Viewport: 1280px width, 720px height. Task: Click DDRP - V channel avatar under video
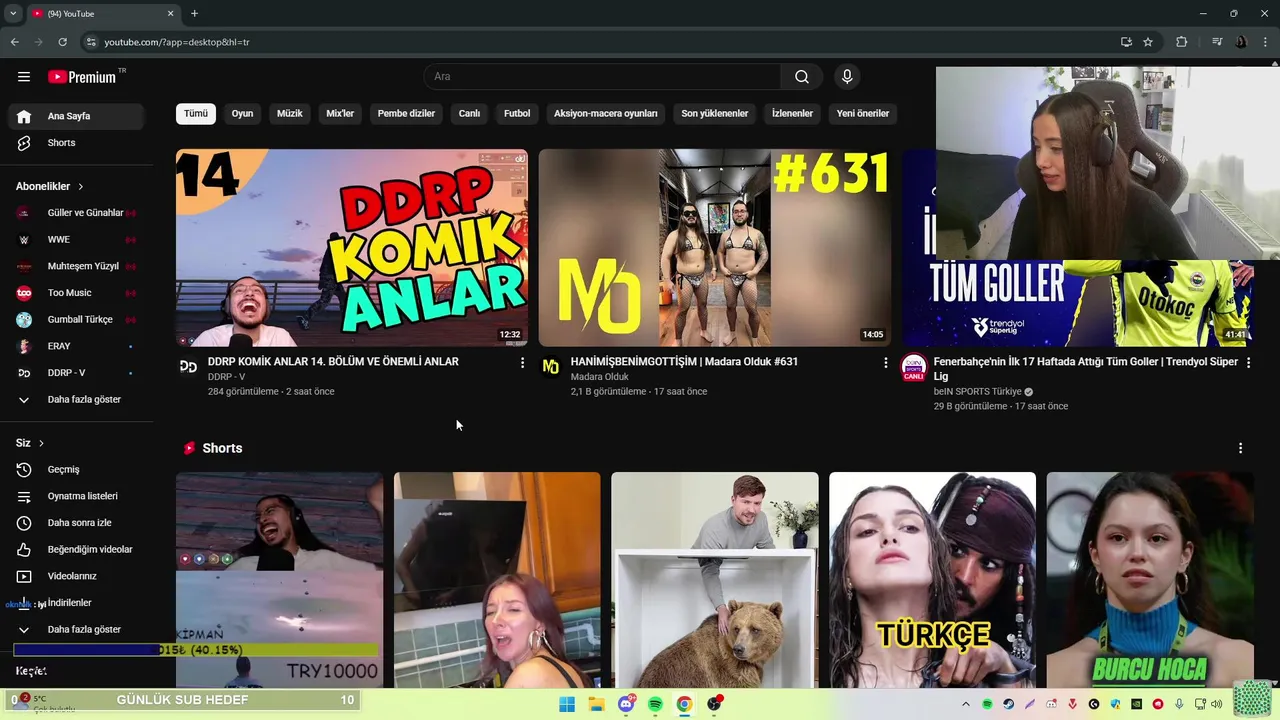[188, 367]
